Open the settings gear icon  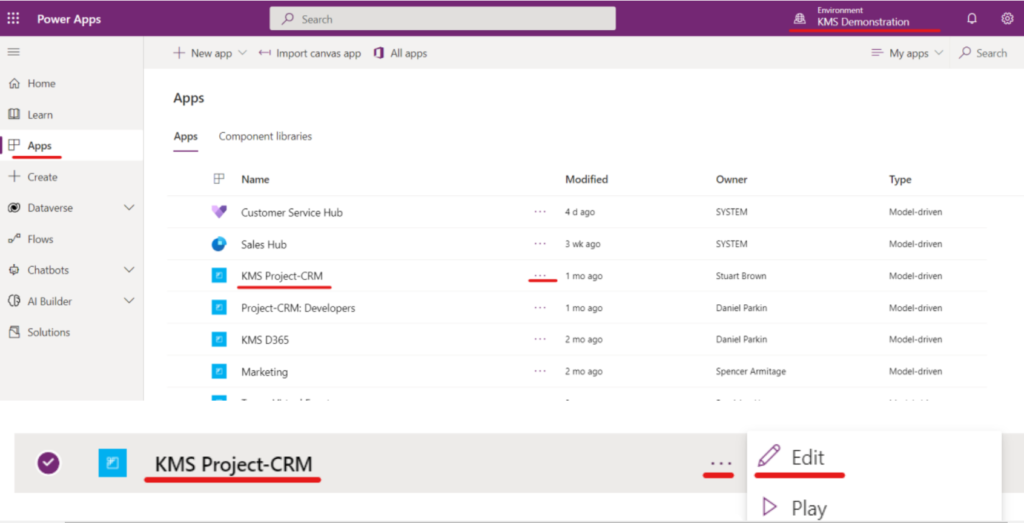pyautogui.click(x=1007, y=19)
